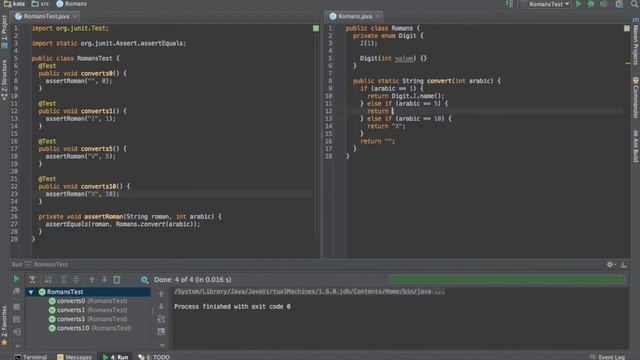This screenshot has width=640, height=360.
Task: Click the yellow warning stripe marker in Romans.java
Action: click(x=627, y=63)
